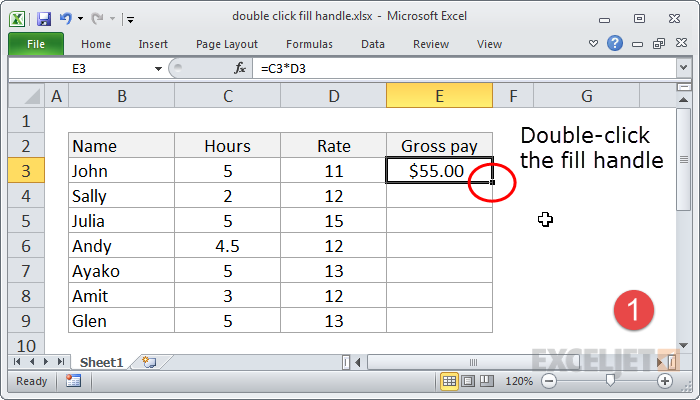Screen dimensions: 700x400
Task: Open the Undo history dropdown arrow
Action: [x=80, y=19]
